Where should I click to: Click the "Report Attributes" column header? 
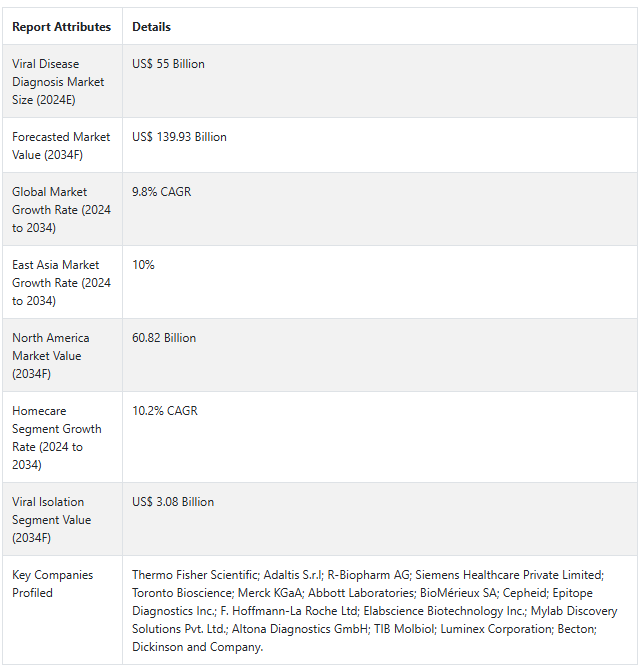coord(61,27)
